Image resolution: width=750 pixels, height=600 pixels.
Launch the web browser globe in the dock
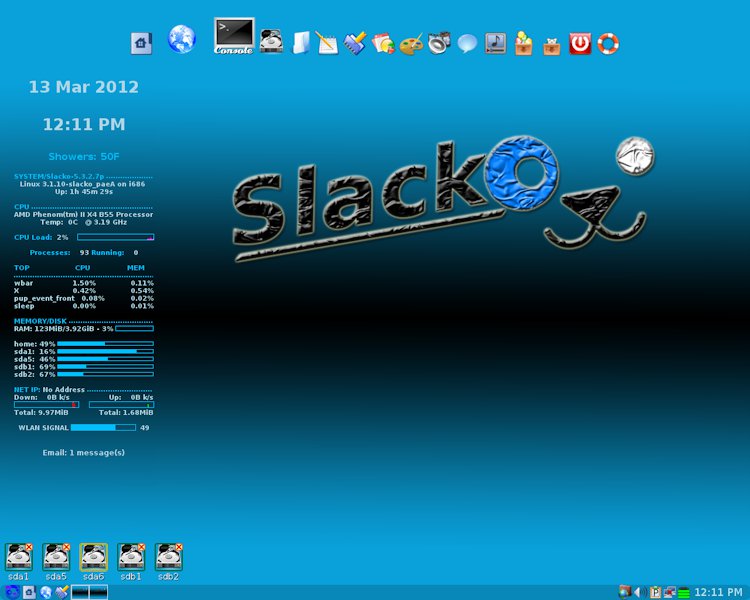pos(182,39)
